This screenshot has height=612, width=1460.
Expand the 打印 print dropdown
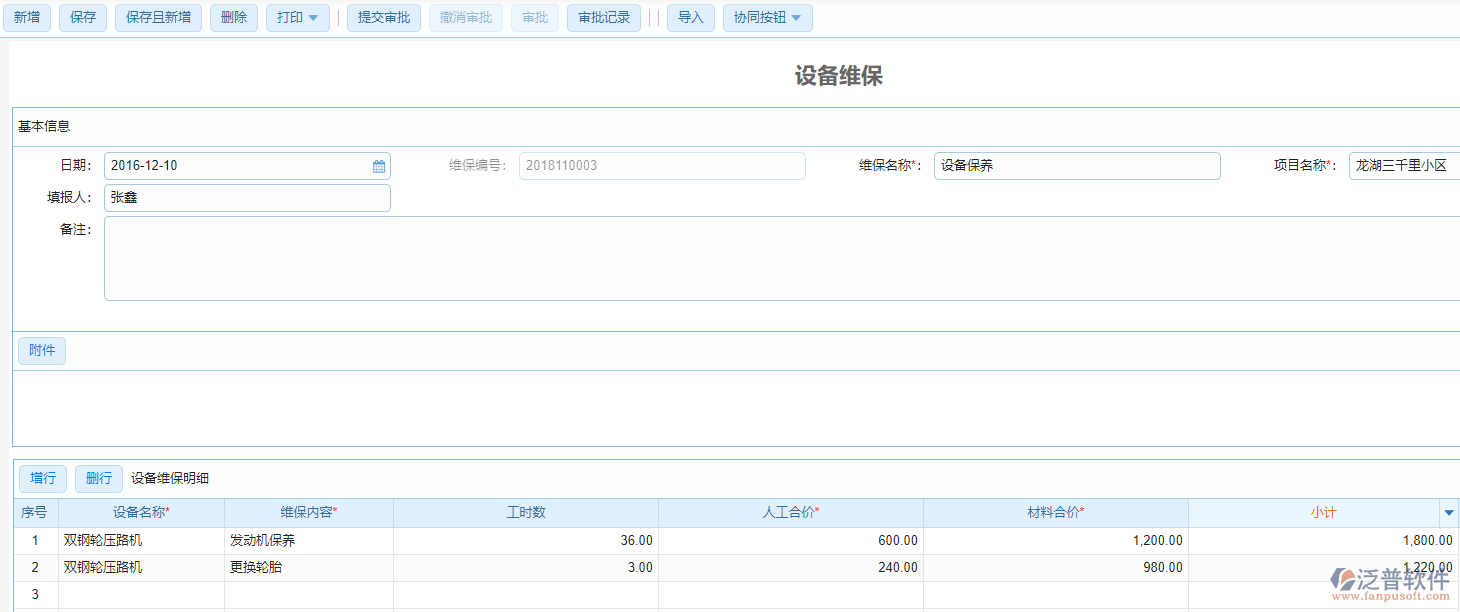click(x=297, y=17)
